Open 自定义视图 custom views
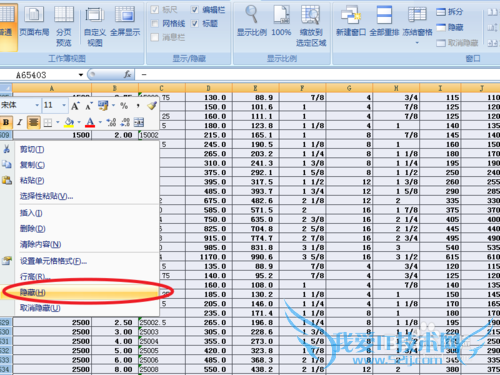Screen dimensions: 500x375 pos(95,26)
